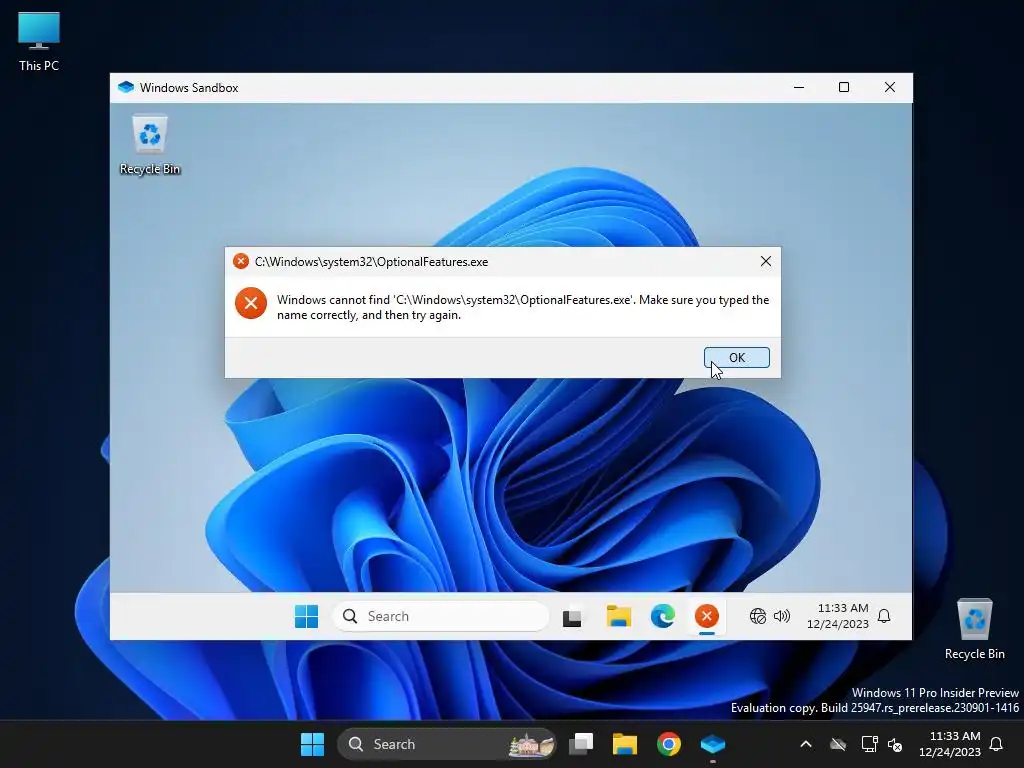Open the host notification bell
The height and width of the screenshot is (768, 1024).
pos(996,744)
